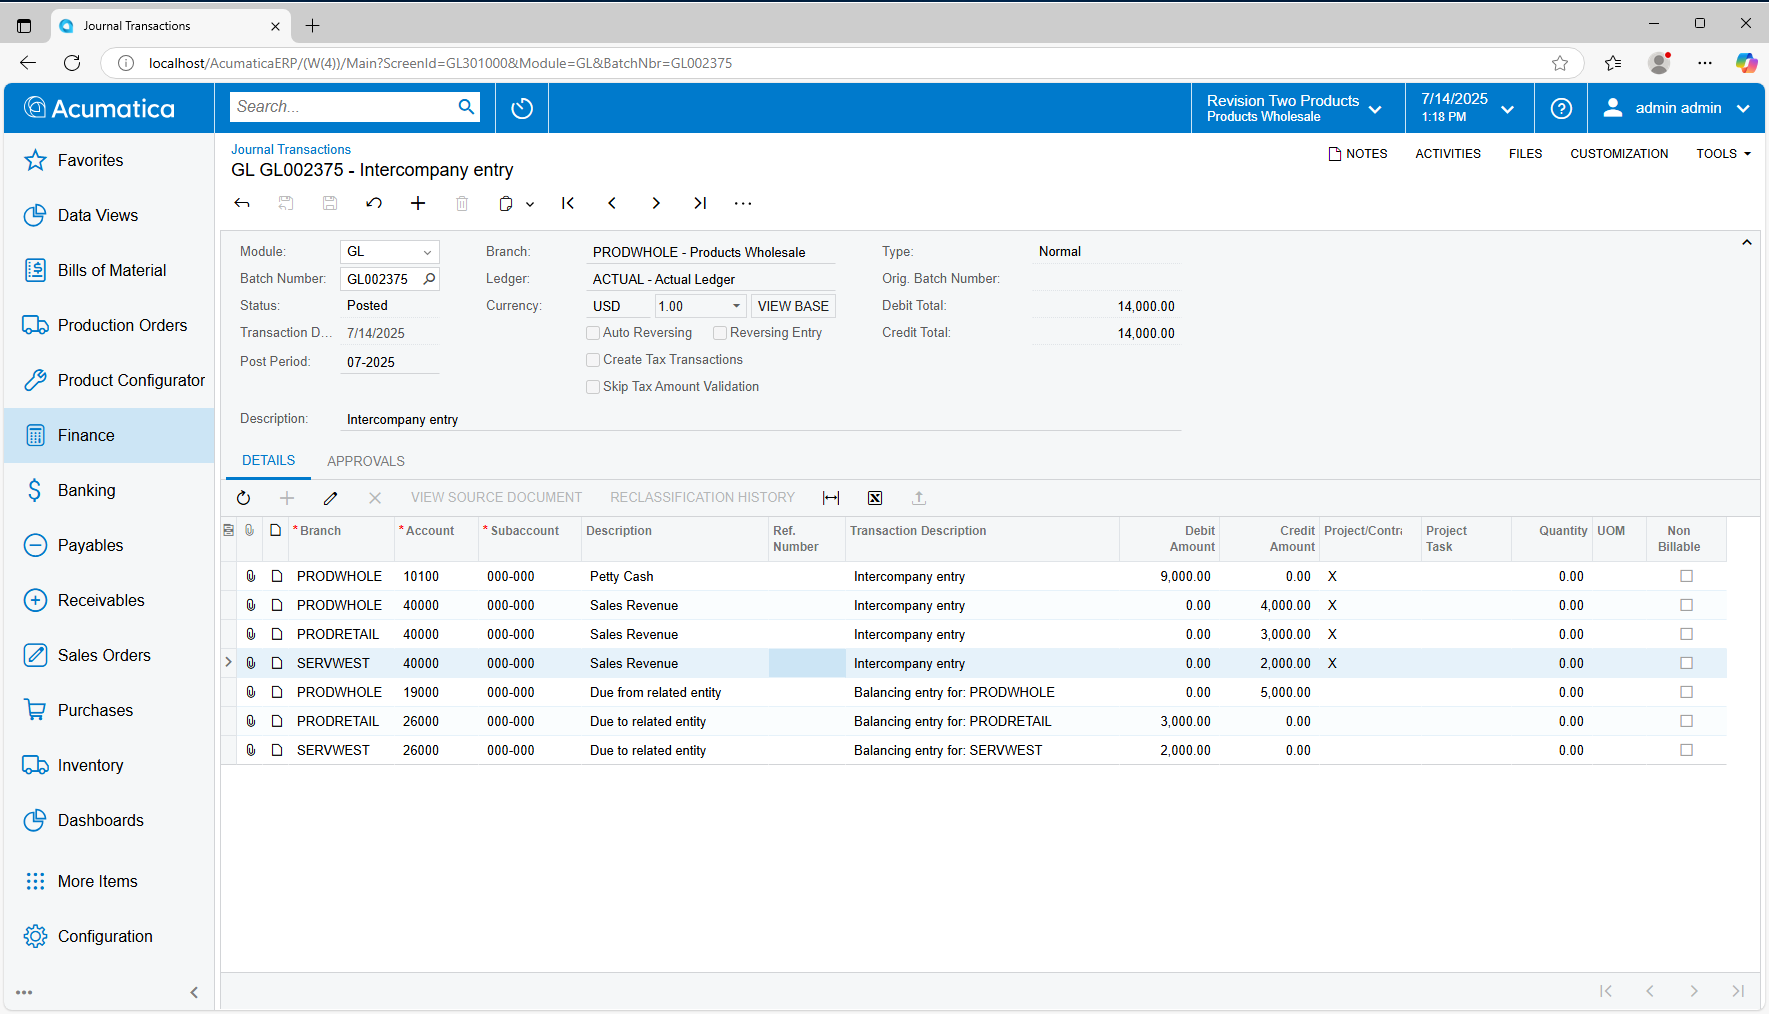Expand the selected SERVWEST row arrow indicator
Image resolution: width=1769 pixels, height=1014 pixels.
click(x=228, y=662)
